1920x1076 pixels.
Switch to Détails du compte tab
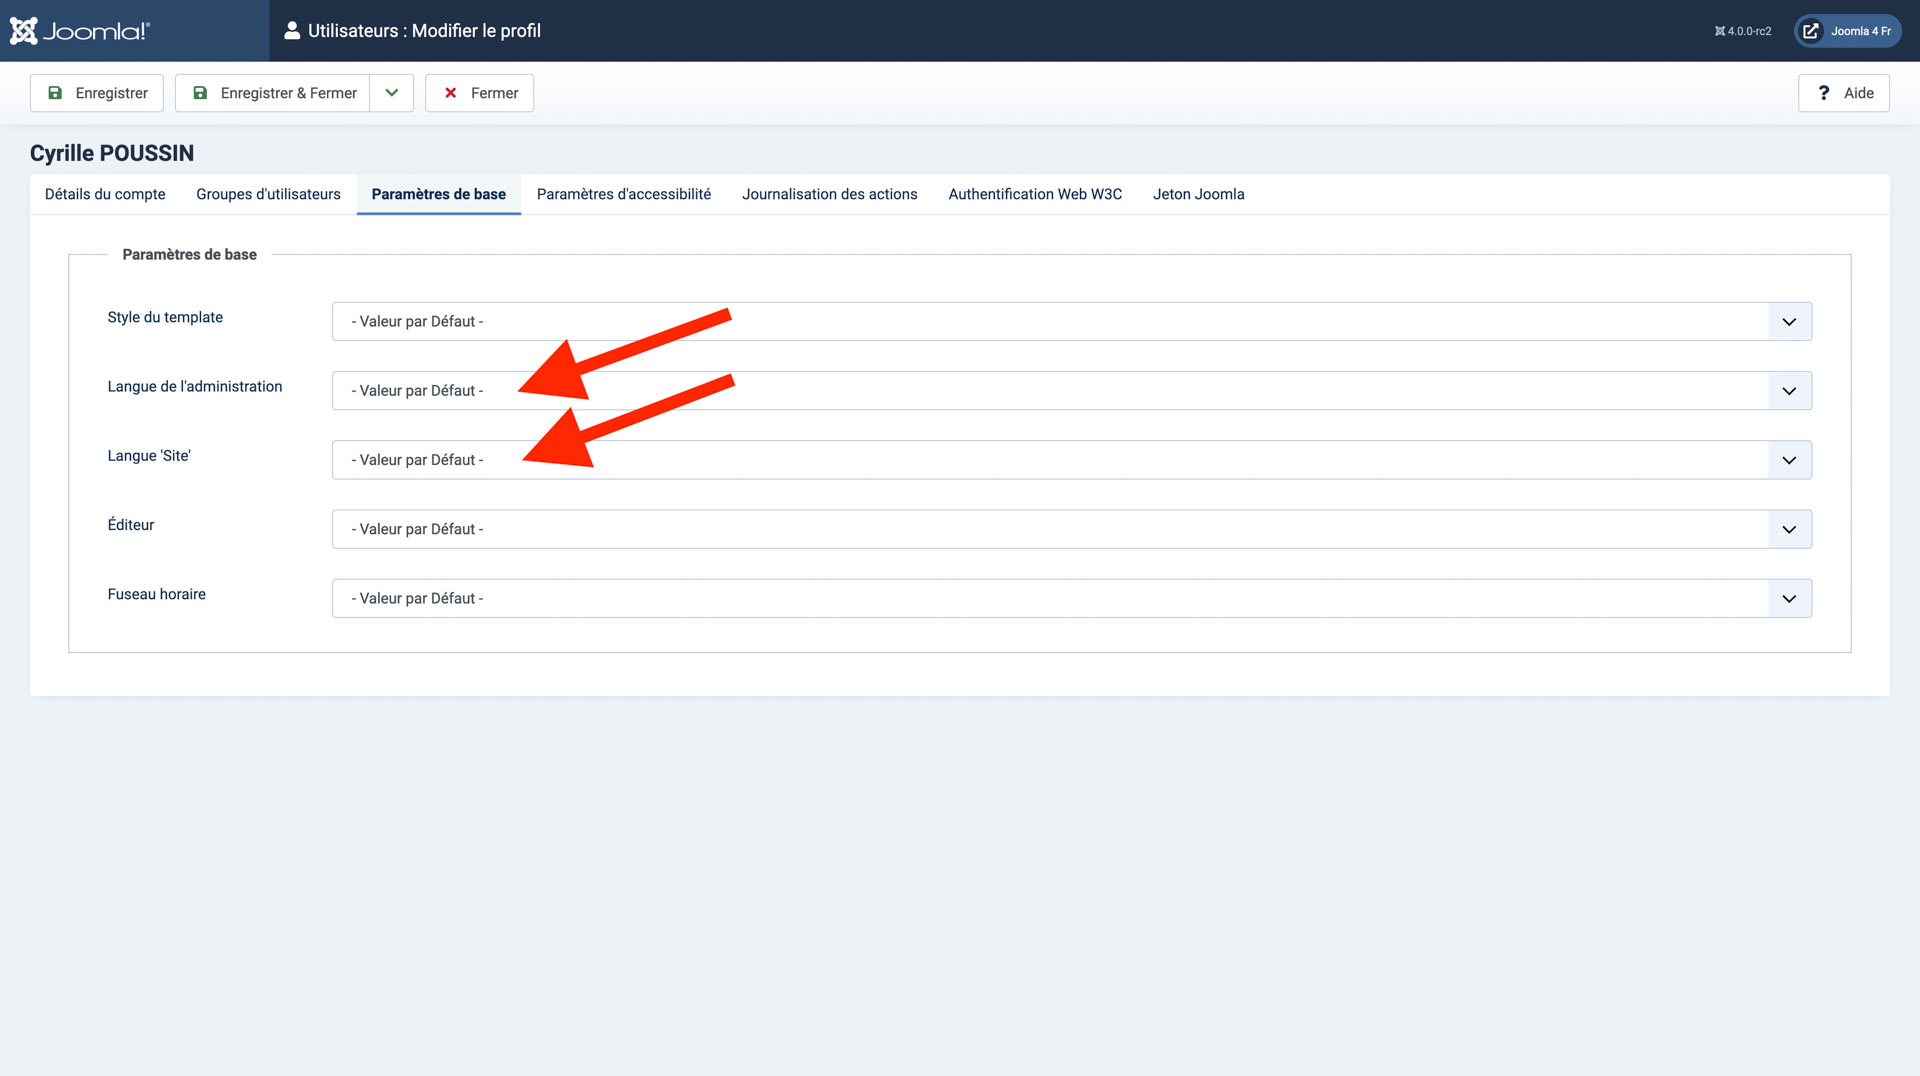click(x=105, y=194)
